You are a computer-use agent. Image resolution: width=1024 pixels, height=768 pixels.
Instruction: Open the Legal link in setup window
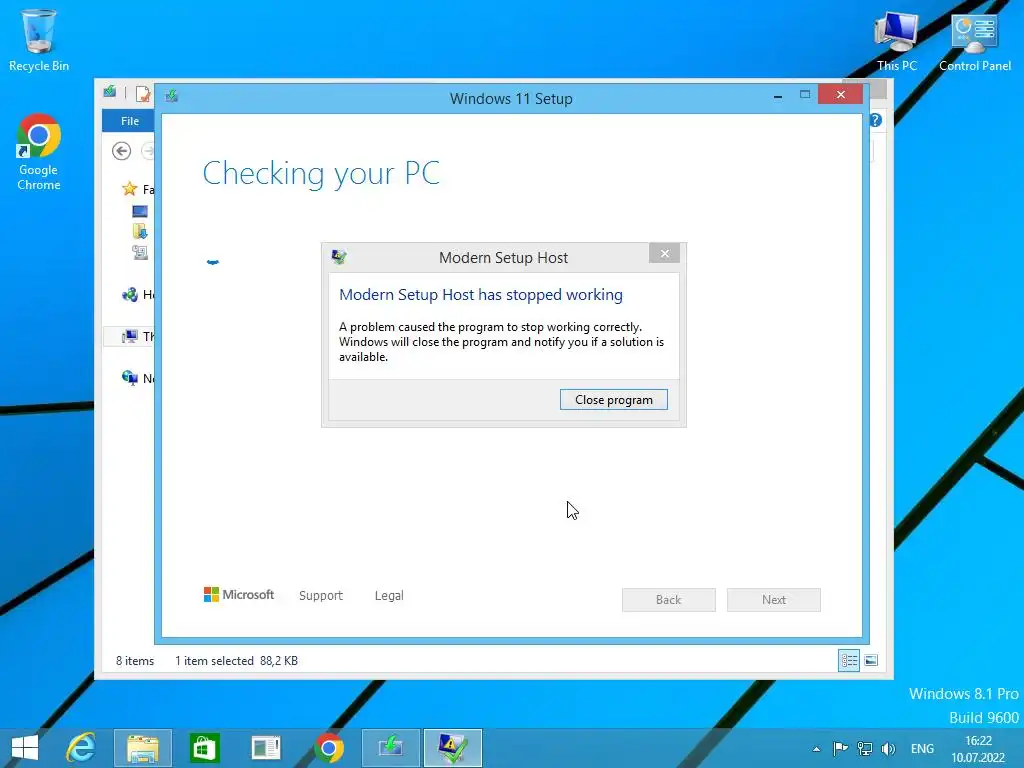pyautogui.click(x=389, y=596)
